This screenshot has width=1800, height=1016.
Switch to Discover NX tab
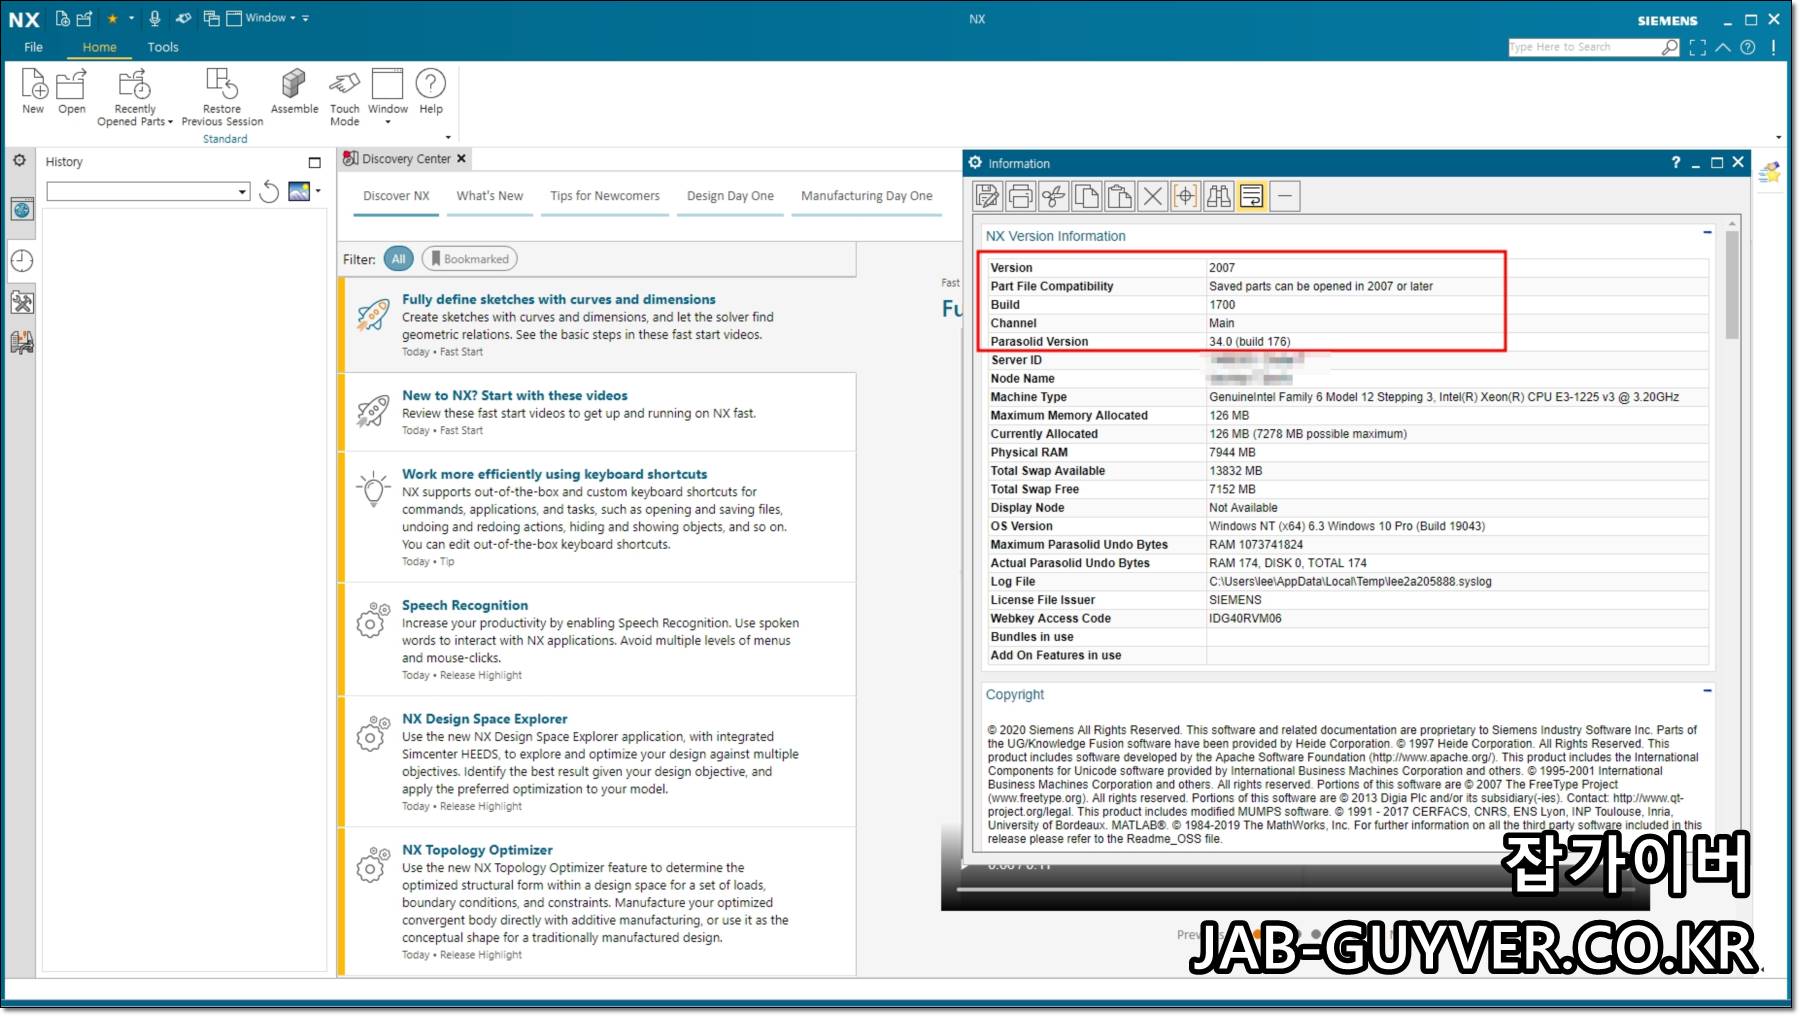[396, 196]
